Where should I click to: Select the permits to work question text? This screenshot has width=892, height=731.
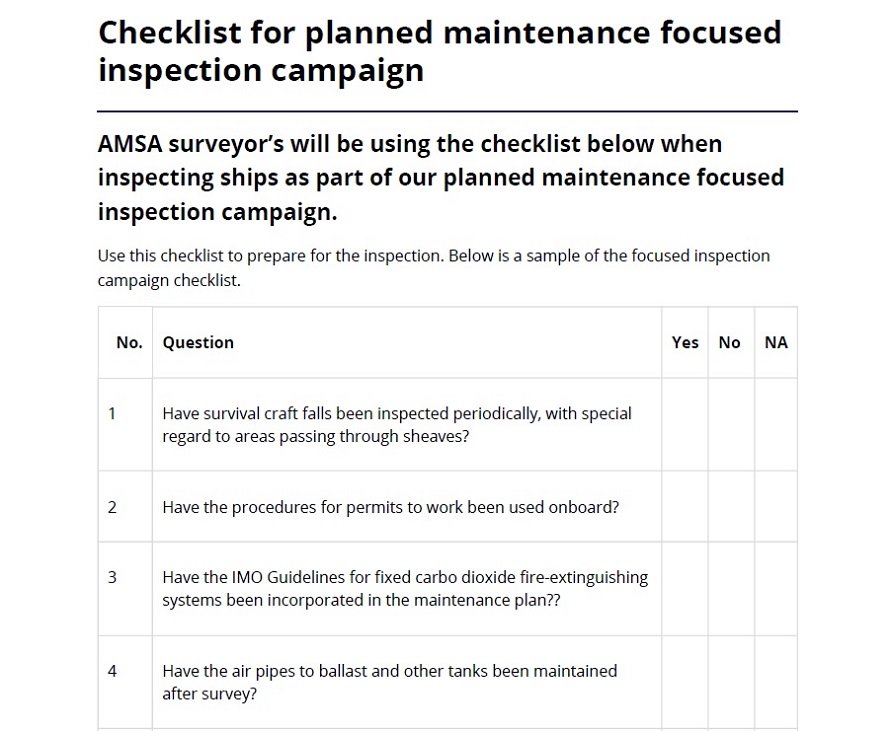click(x=391, y=507)
